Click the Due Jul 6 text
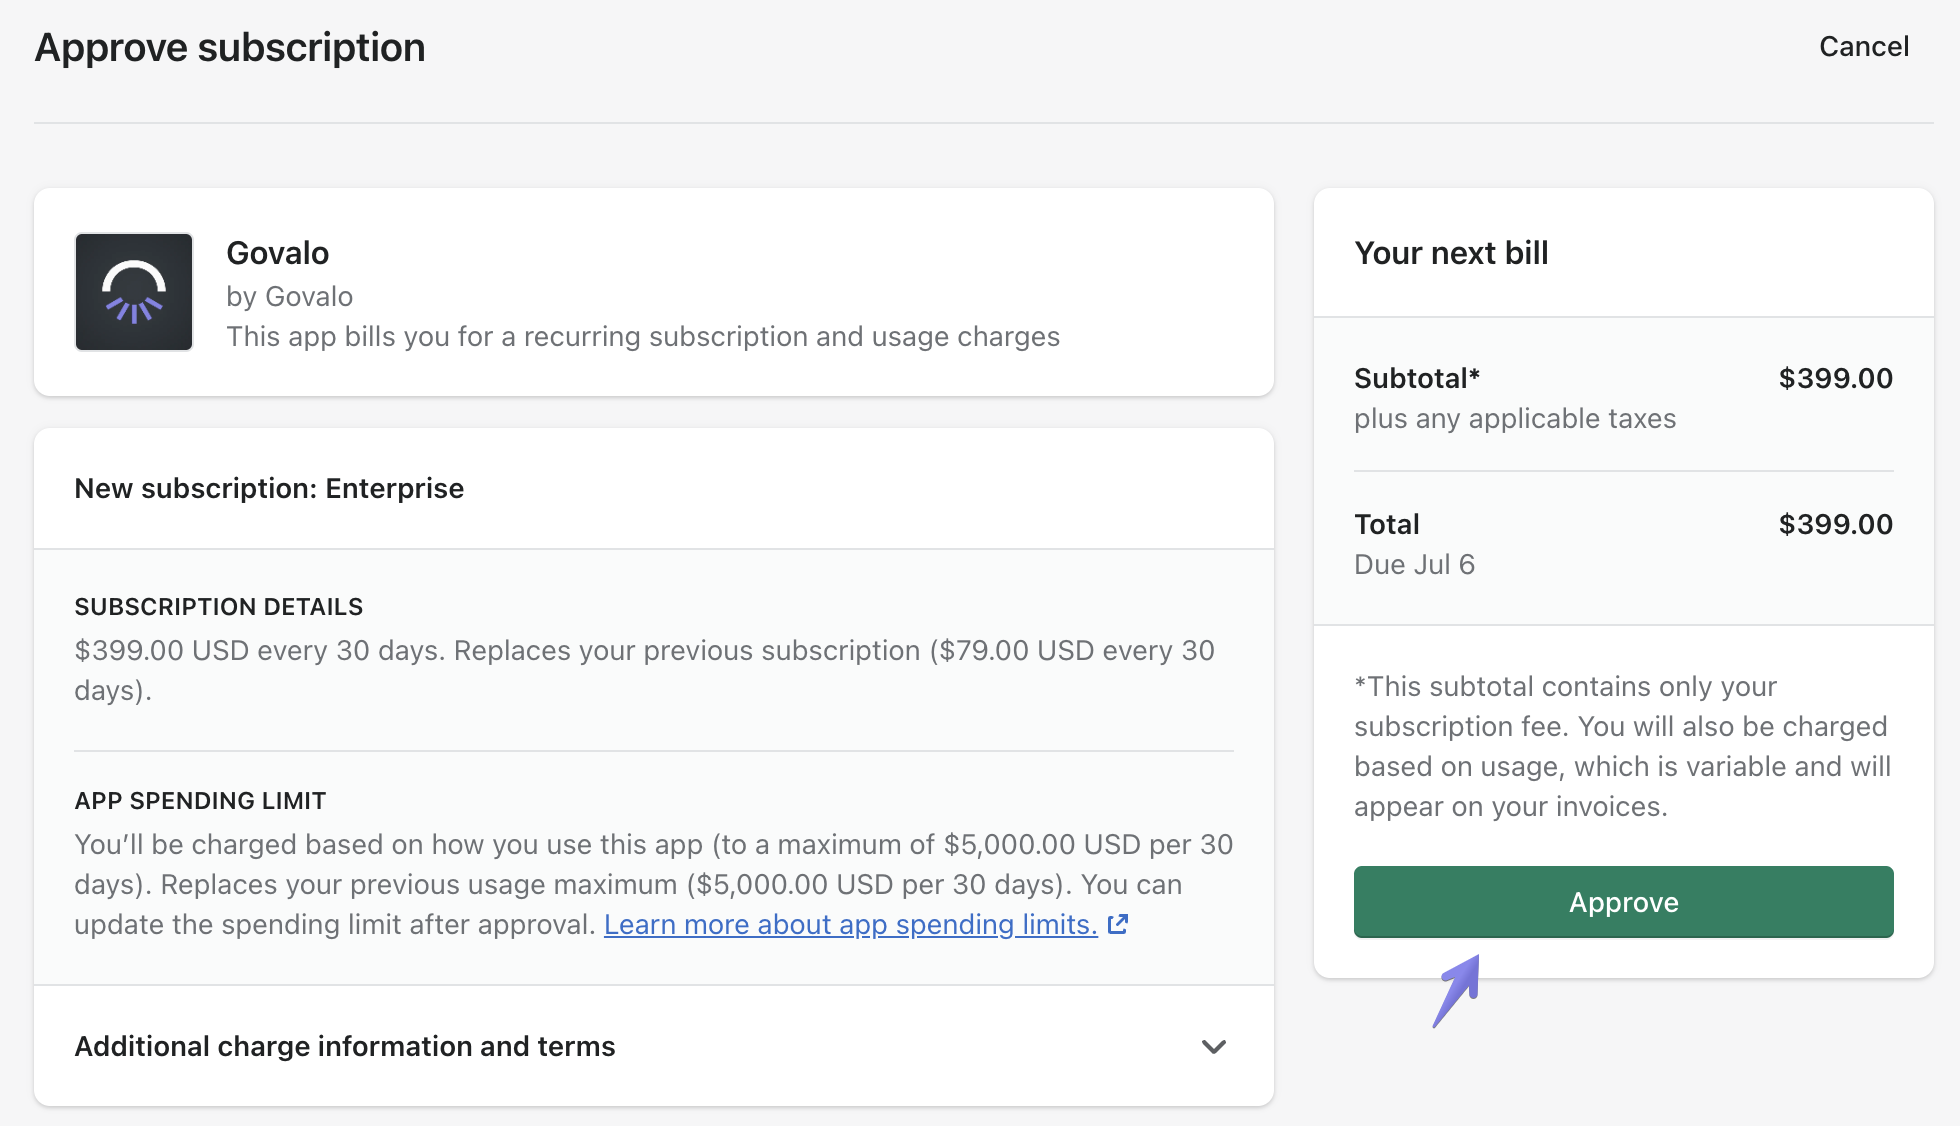The height and width of the screenshot is (1126, 1960). coord(1414,564)
